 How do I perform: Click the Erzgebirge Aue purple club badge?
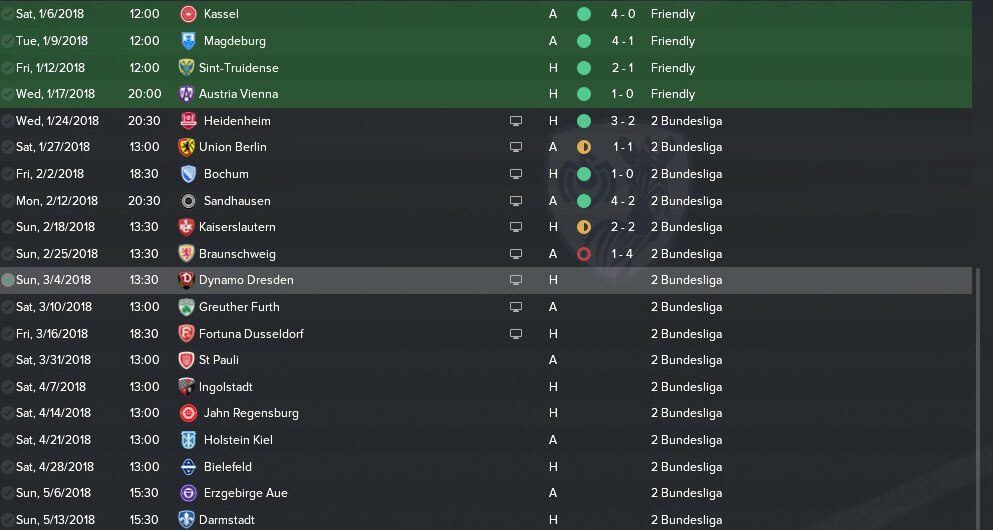point(188,493)
